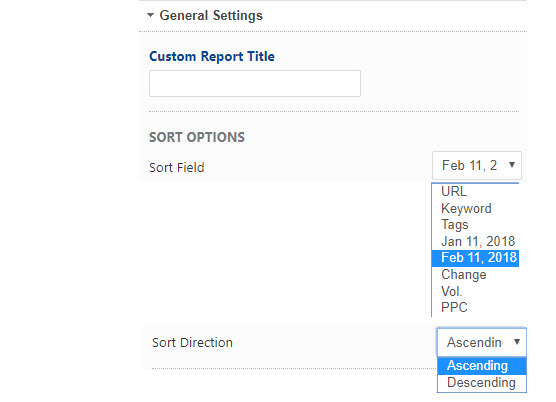Focus the Custom Report Title field
This screenshot has width=556, height=402.
(x=255, y=84)
